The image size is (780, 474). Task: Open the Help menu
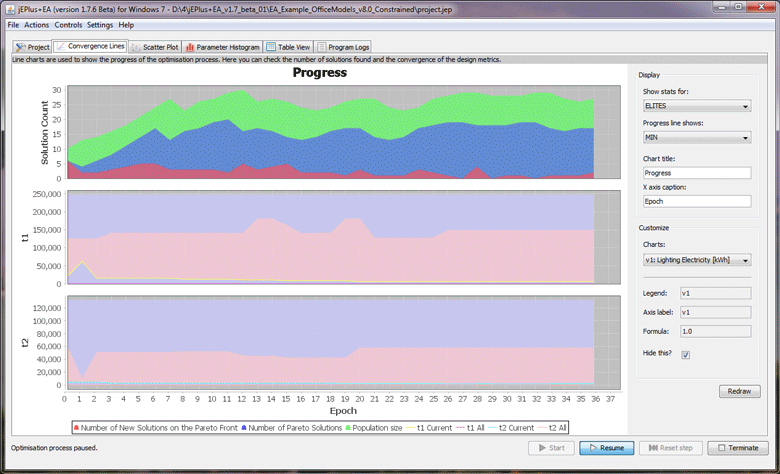coord(126,25)
